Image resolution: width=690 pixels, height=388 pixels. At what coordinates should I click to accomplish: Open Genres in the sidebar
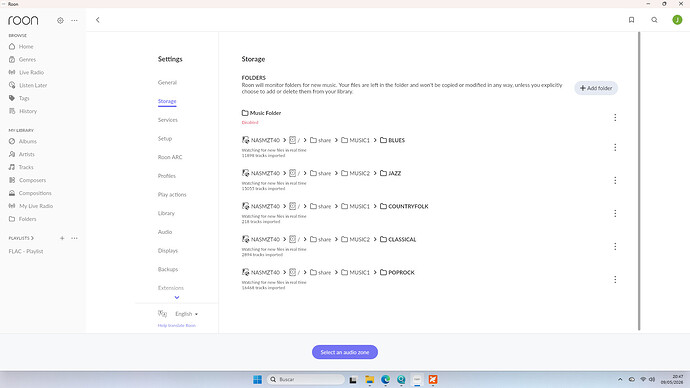(22, 59)
